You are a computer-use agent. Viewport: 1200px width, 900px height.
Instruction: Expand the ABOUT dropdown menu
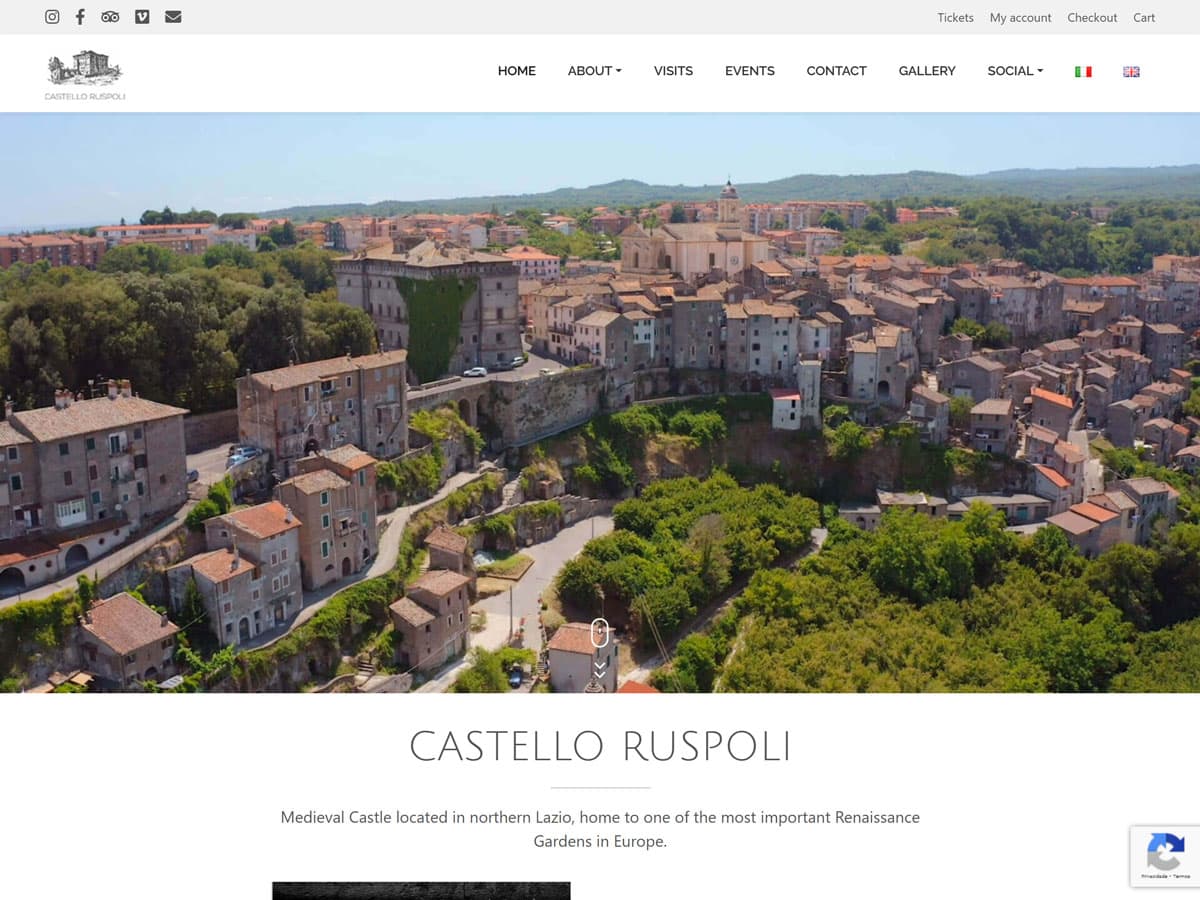pyautogui.click(x=594, y=71)
